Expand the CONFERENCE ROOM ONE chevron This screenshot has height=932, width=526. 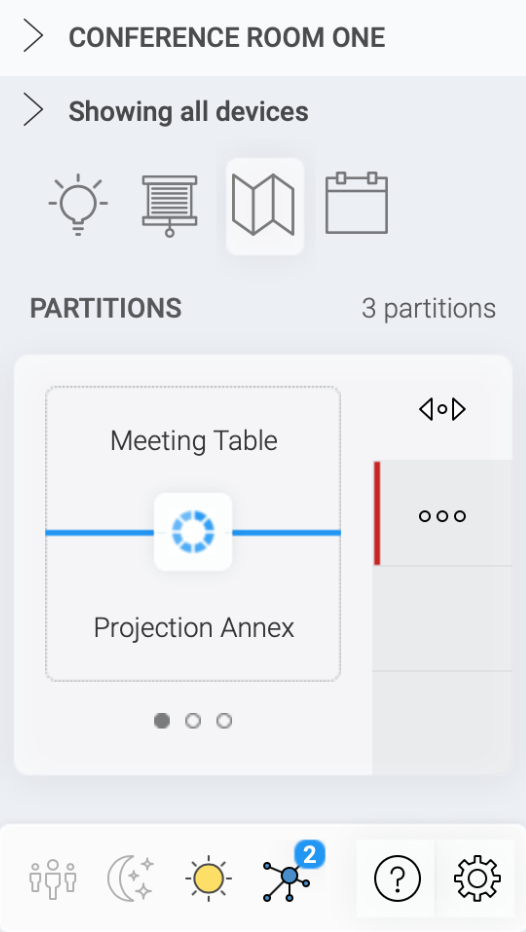33,37
